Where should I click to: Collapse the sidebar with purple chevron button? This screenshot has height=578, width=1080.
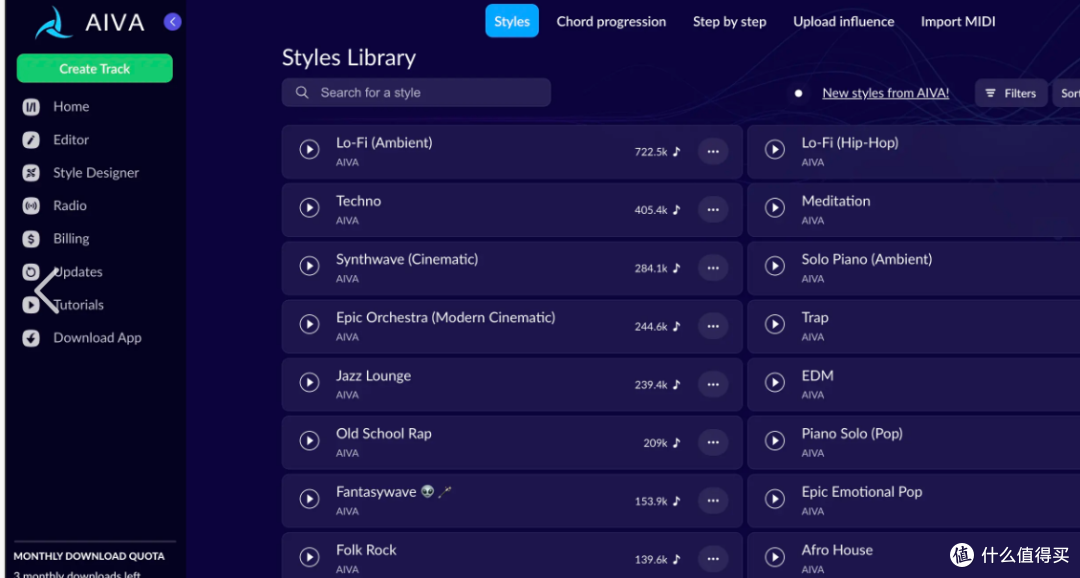tap(172, 22)
